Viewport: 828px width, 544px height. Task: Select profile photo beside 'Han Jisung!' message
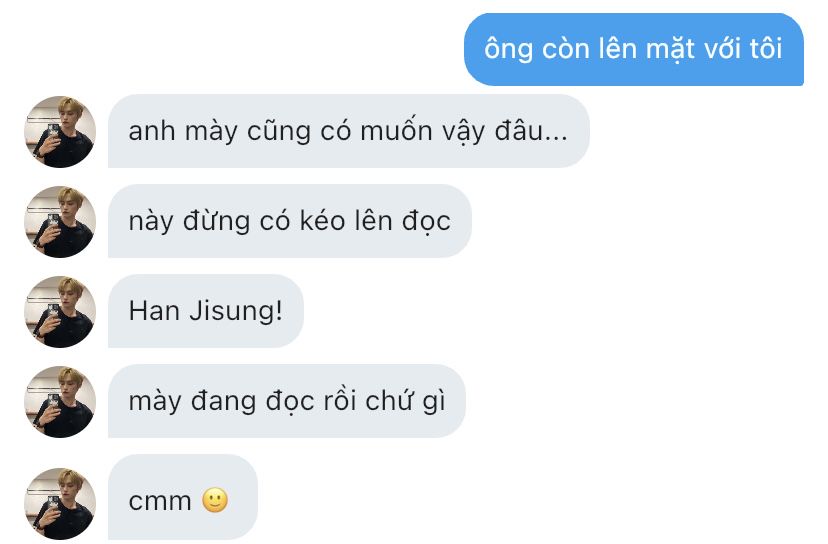(60, 312)
